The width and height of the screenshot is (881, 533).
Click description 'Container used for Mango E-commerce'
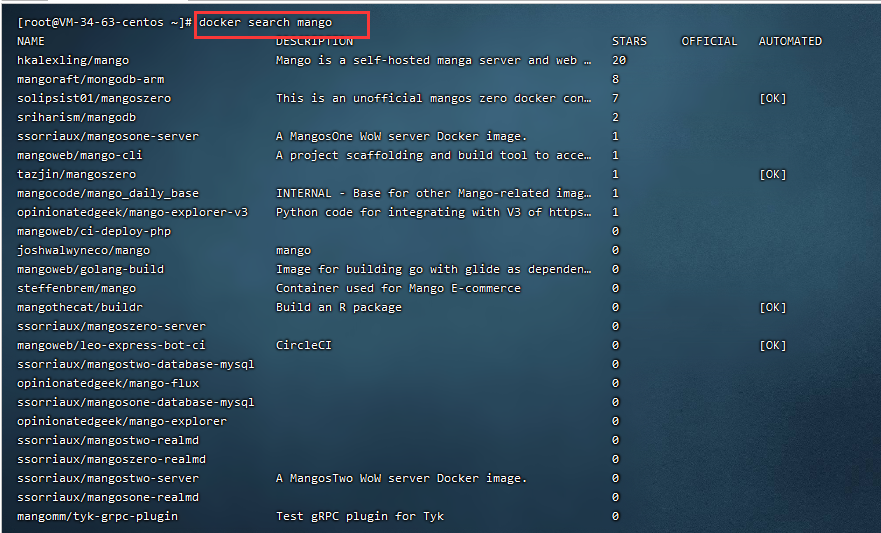pos(398,288)
